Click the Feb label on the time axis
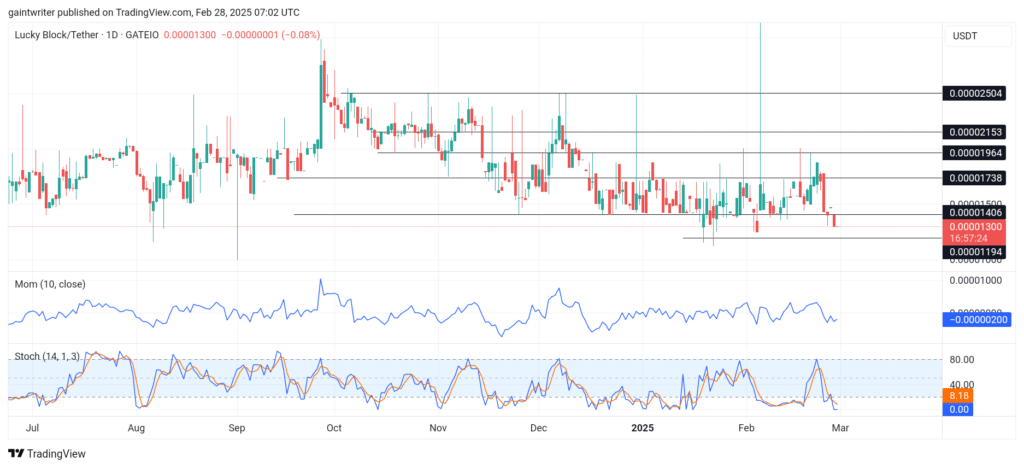The width and height of the screenshot is (1024, 468). (746, 429)
